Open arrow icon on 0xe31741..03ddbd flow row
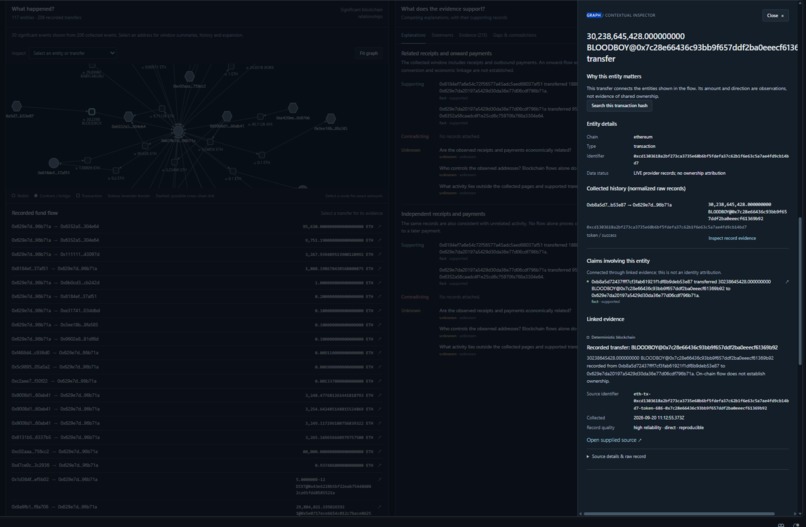 coord(379,311)
